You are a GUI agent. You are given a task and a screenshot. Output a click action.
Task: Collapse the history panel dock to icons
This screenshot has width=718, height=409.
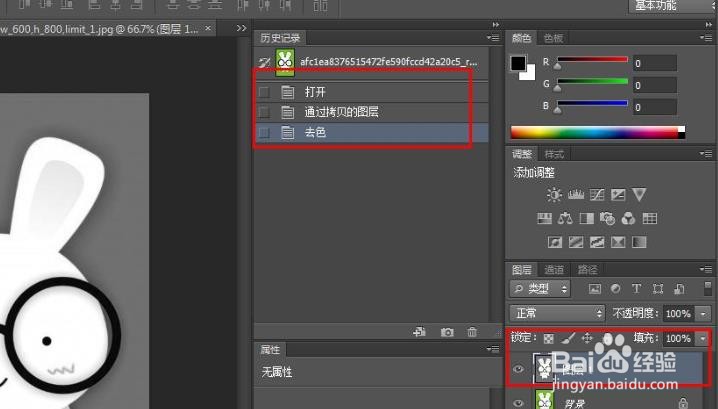496,24
